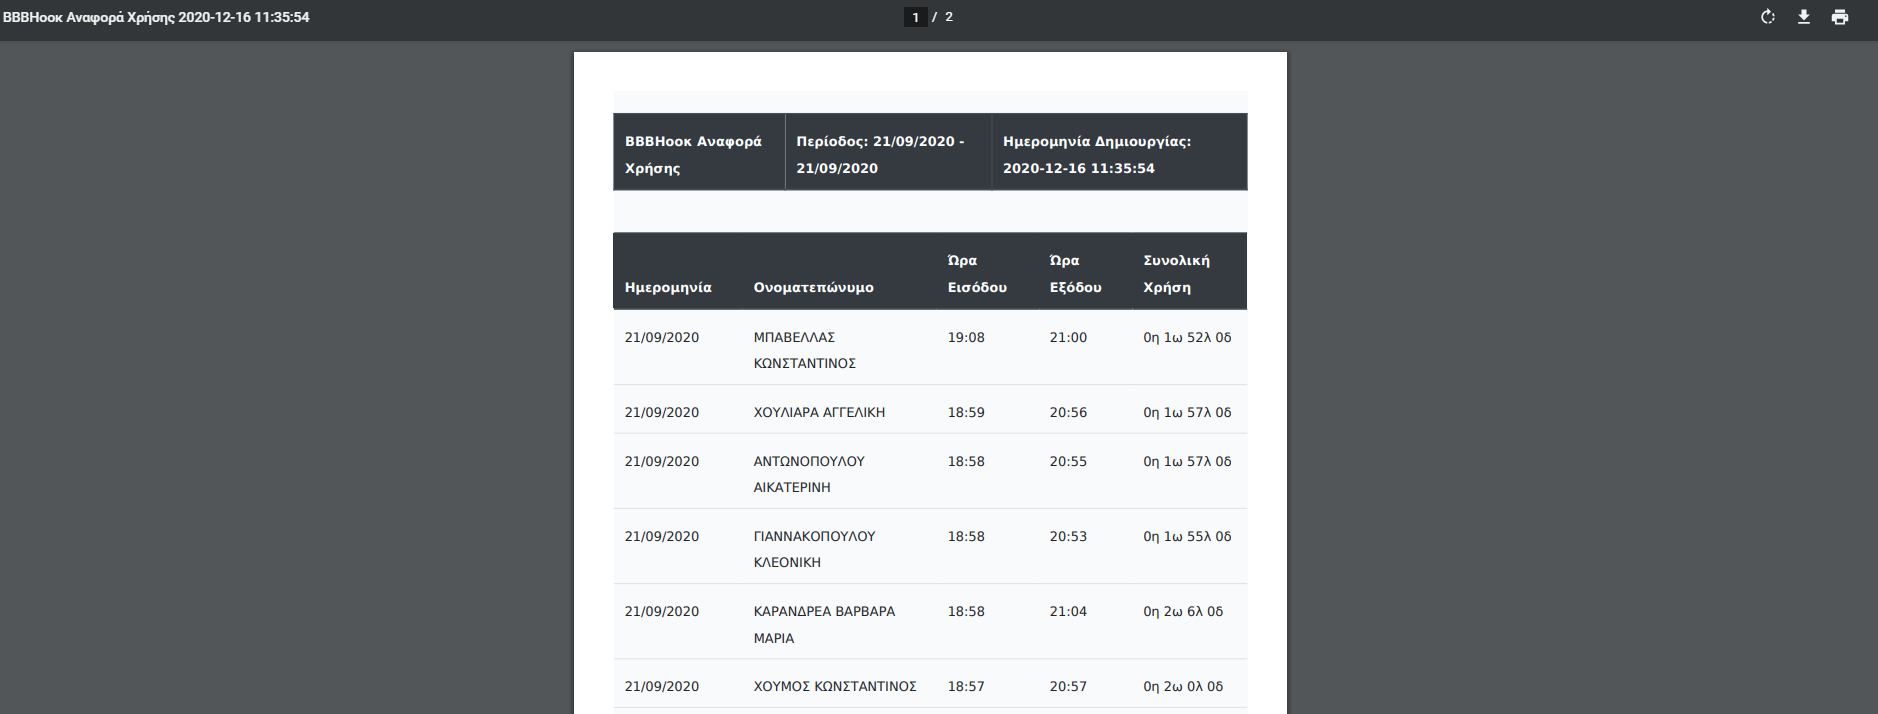Click the Ώρα Εισόδου column header
Screen dimensions: 1878x714
click(976, 274)
